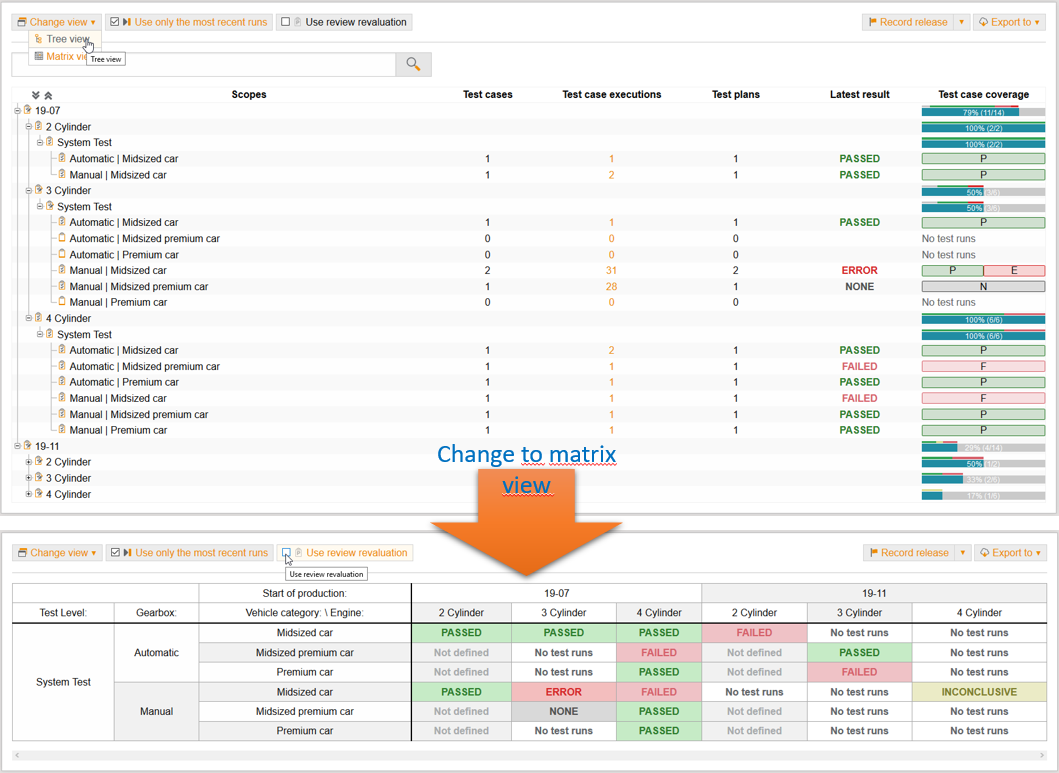Open the top Export to dropdown
This screenshot has height=773, width=1059.
pyautogui.click(x=1010, y=22)
